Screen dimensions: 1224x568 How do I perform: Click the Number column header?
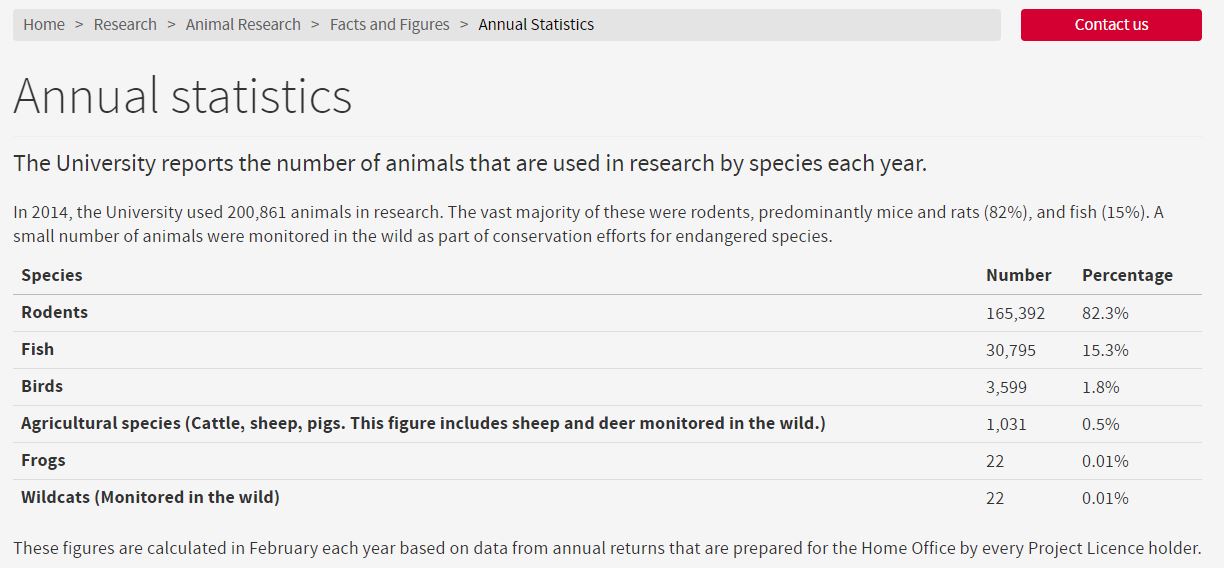click(x=1018, y=275)
